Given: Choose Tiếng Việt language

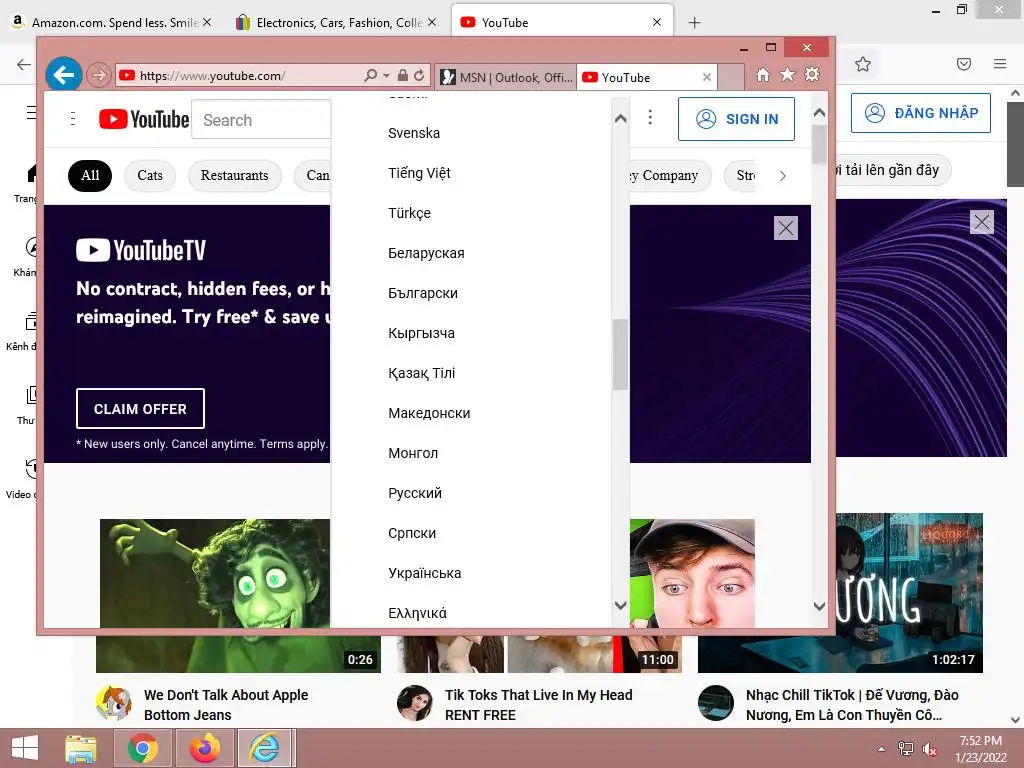Looking at the screenshot, I should tap(419, 173).
